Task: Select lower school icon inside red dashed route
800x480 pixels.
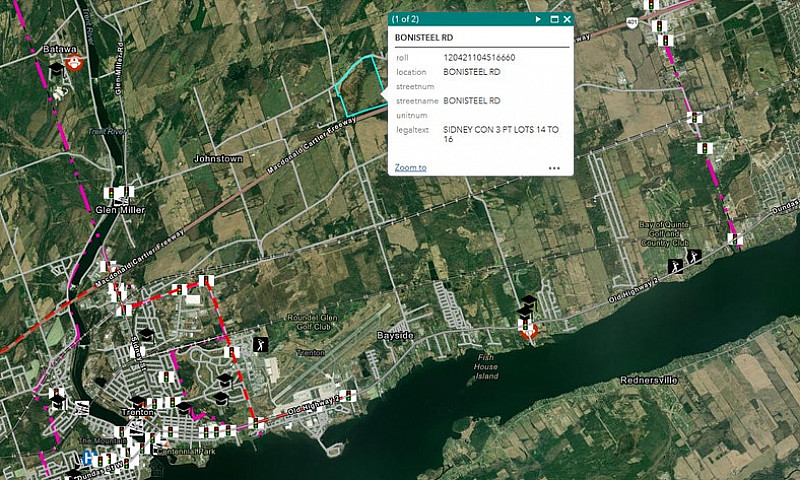Action: click(x=220, y=398)
